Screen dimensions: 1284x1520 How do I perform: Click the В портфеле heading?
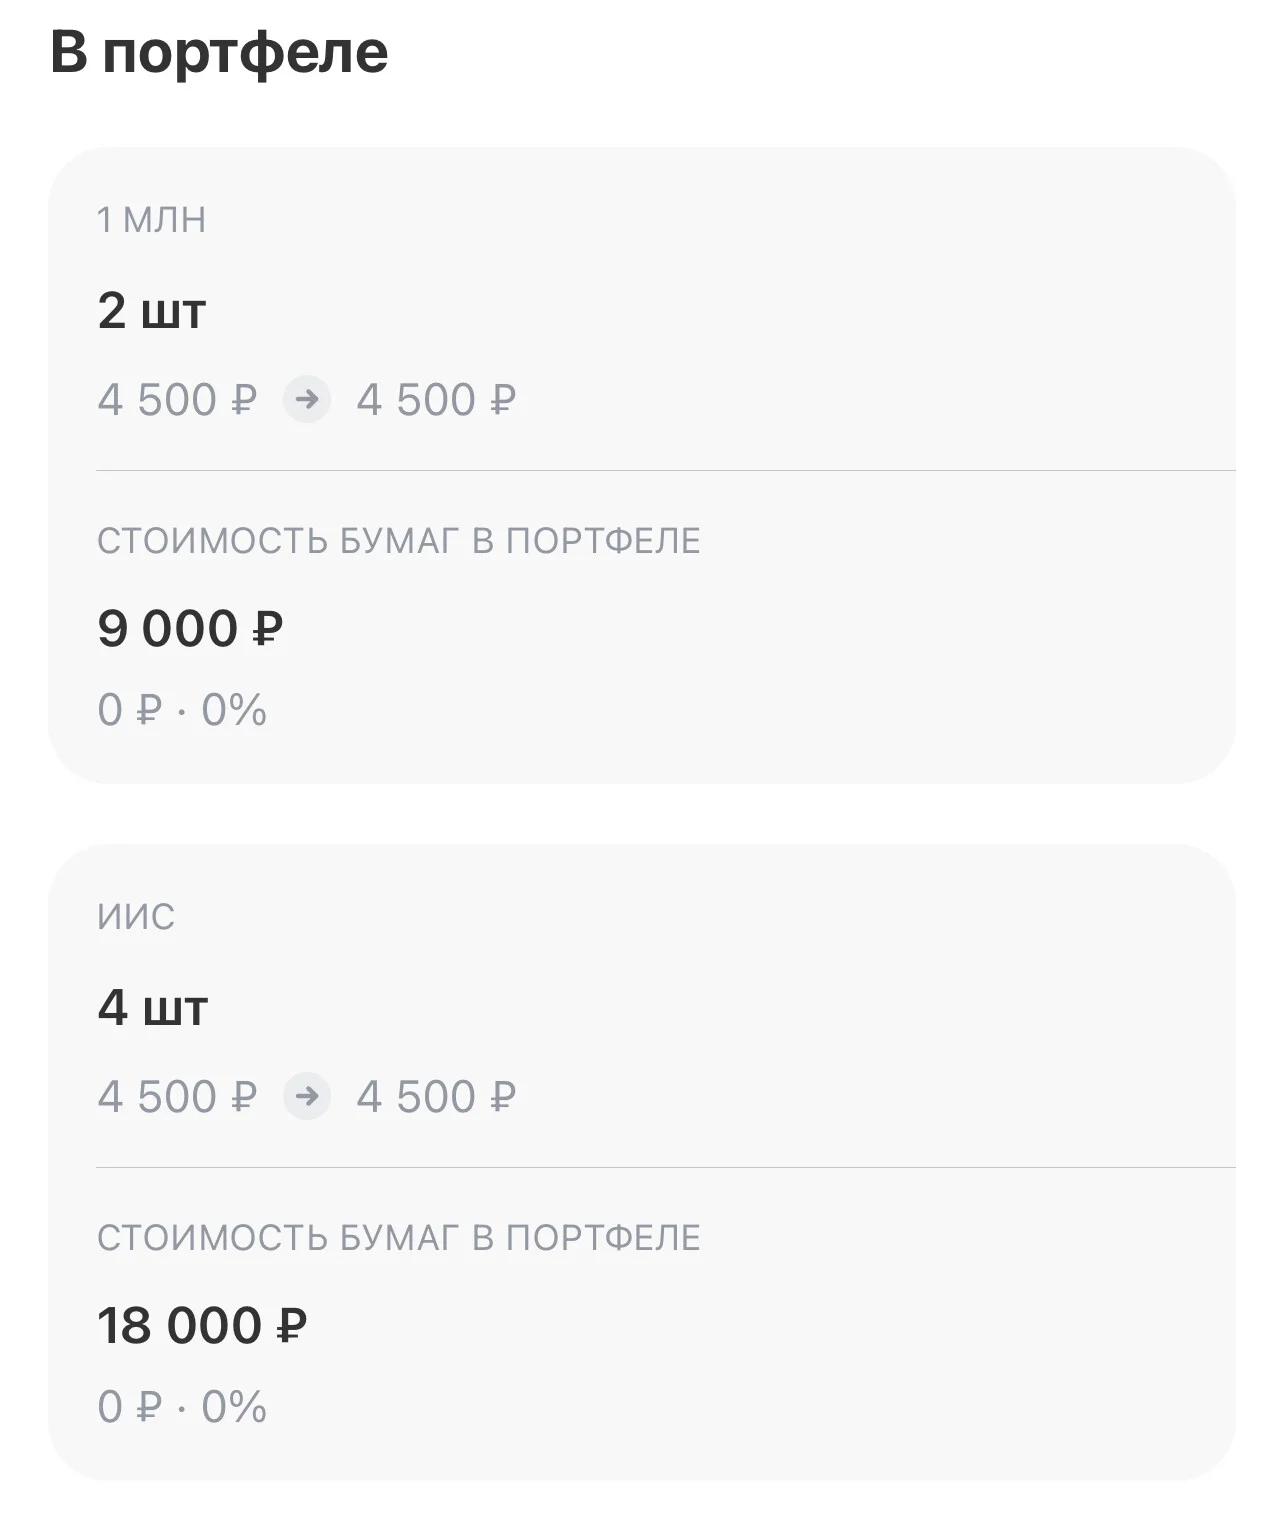[x=219, y=52]
